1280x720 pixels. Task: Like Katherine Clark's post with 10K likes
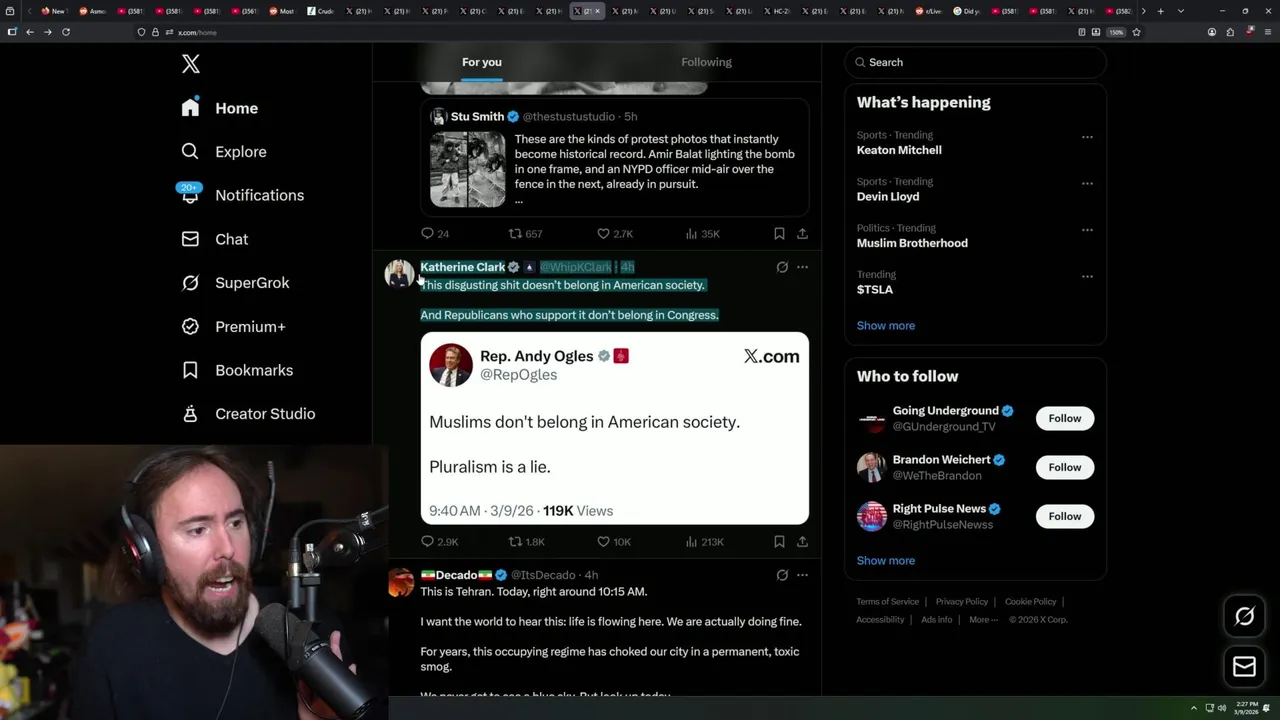(x=614, y=542)
